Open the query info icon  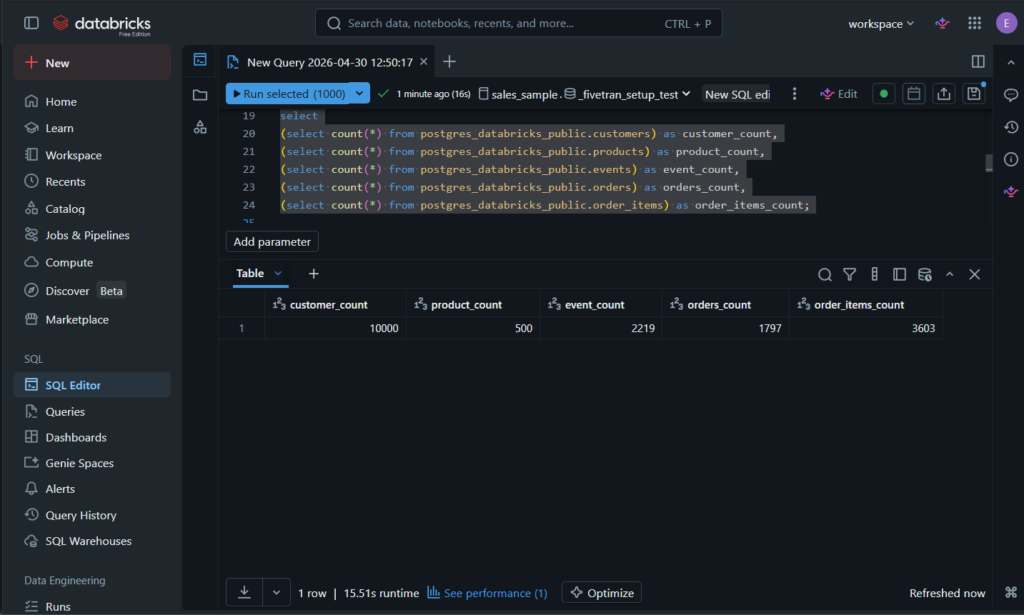pyautogui.click(x=1011, y=159)
